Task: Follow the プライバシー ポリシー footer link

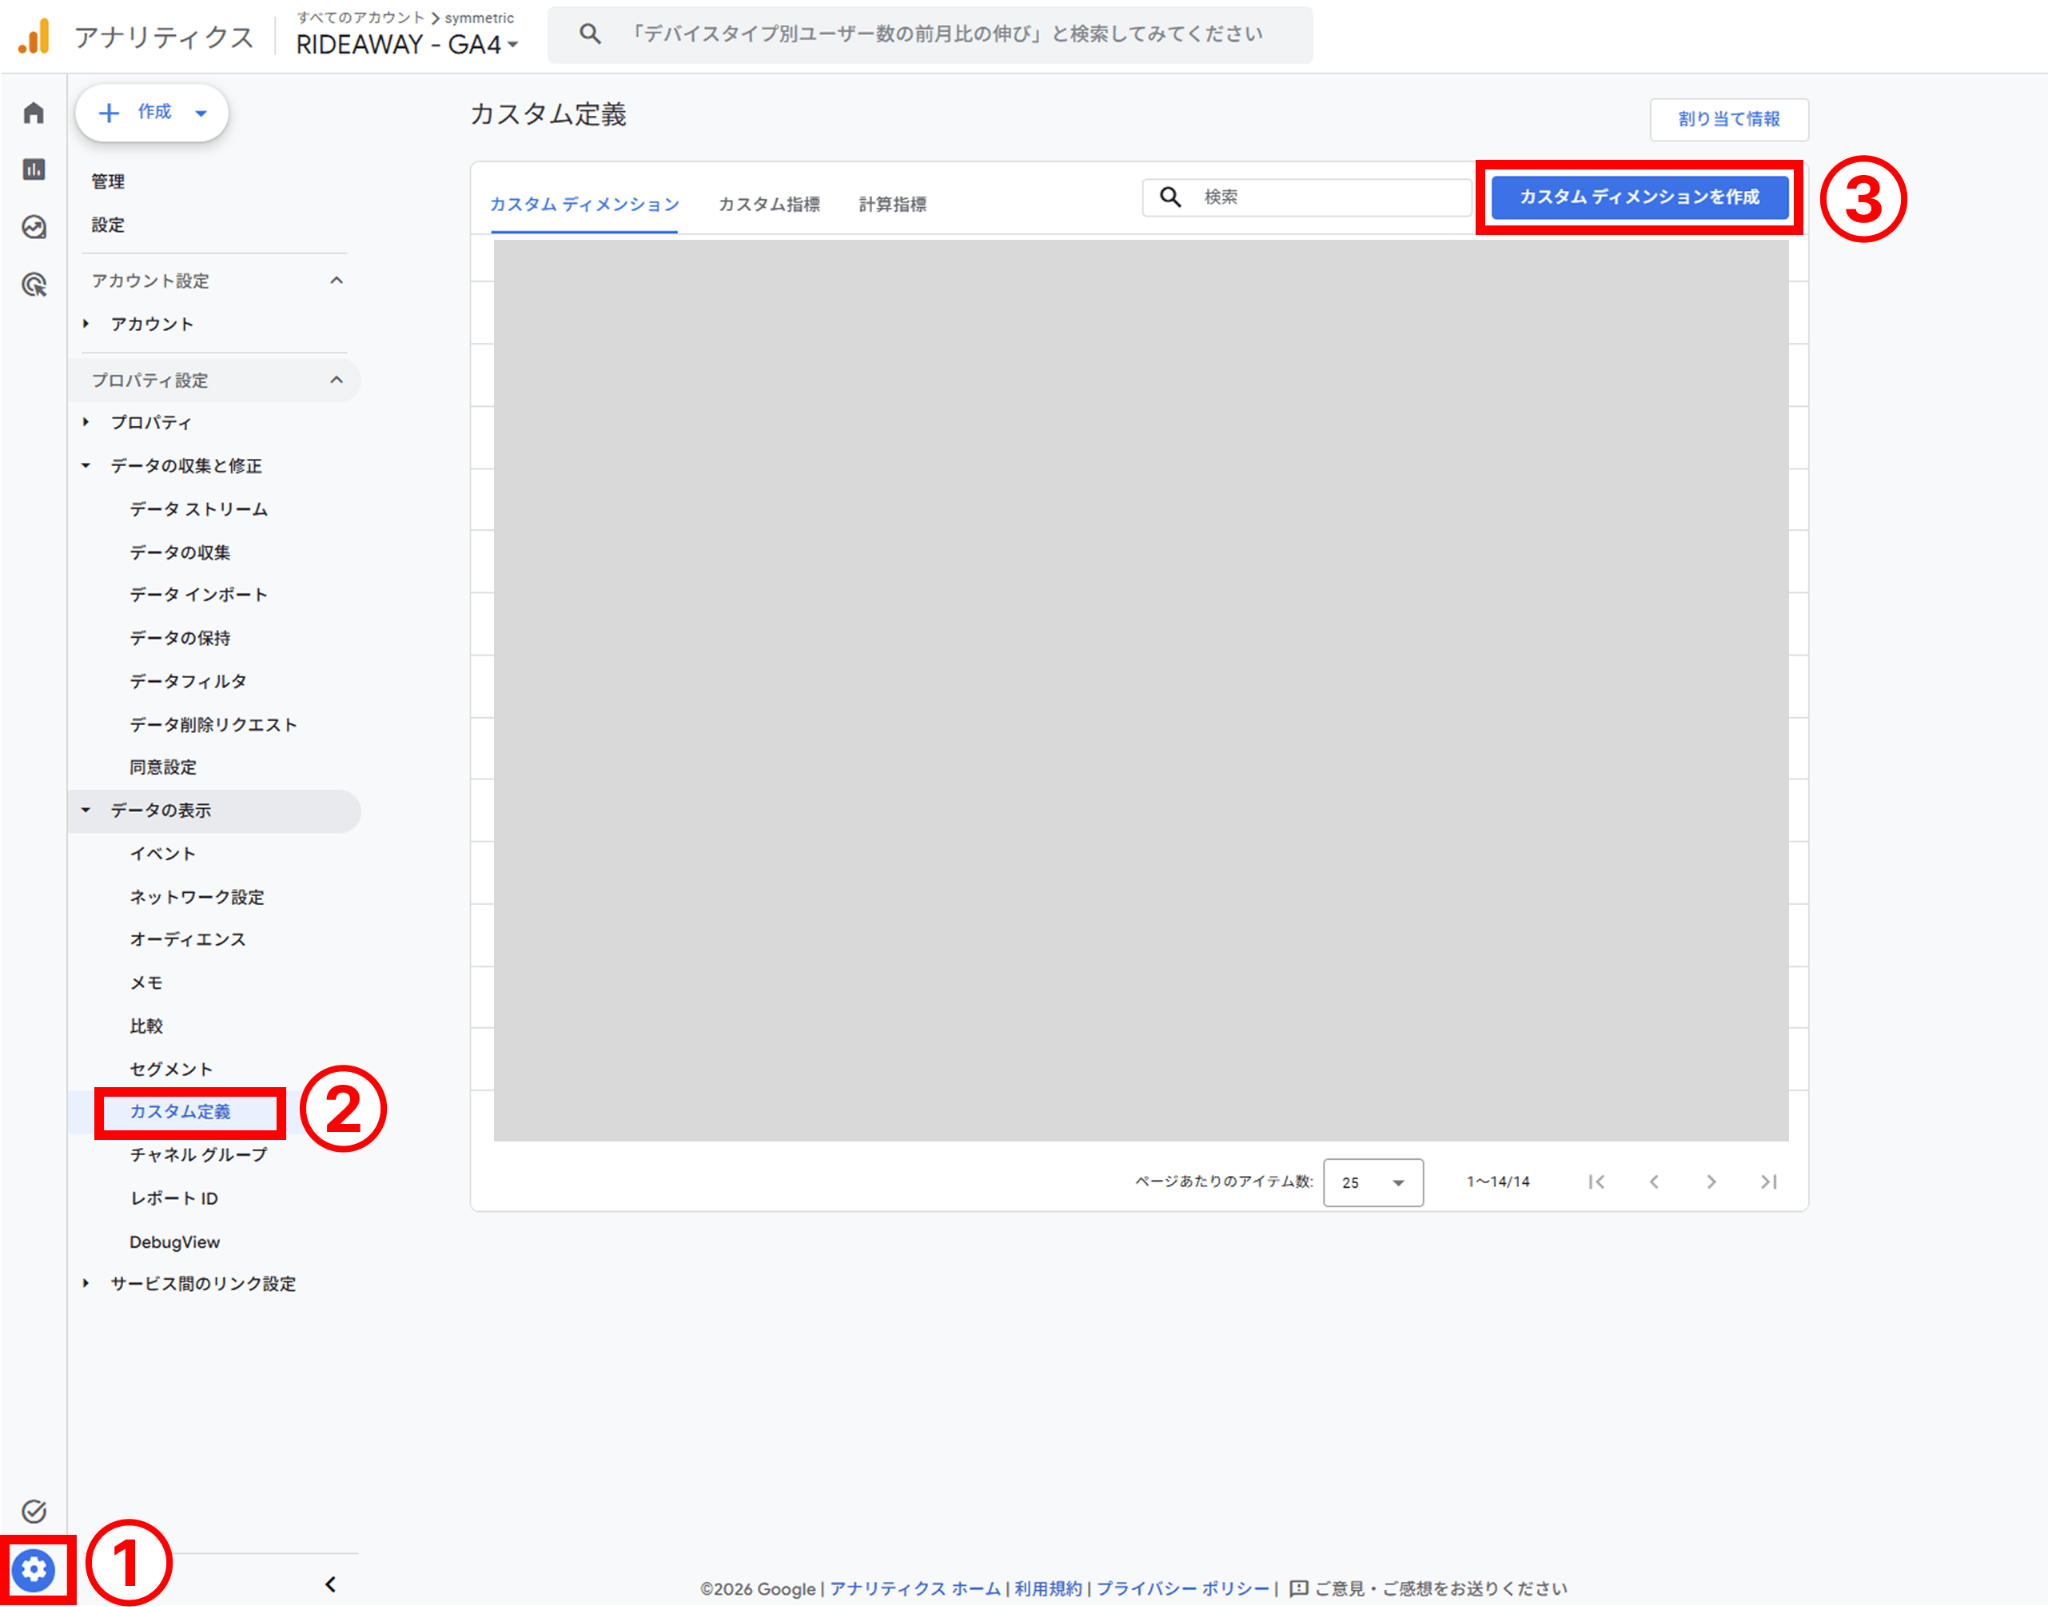Action: [1183, 1589]
